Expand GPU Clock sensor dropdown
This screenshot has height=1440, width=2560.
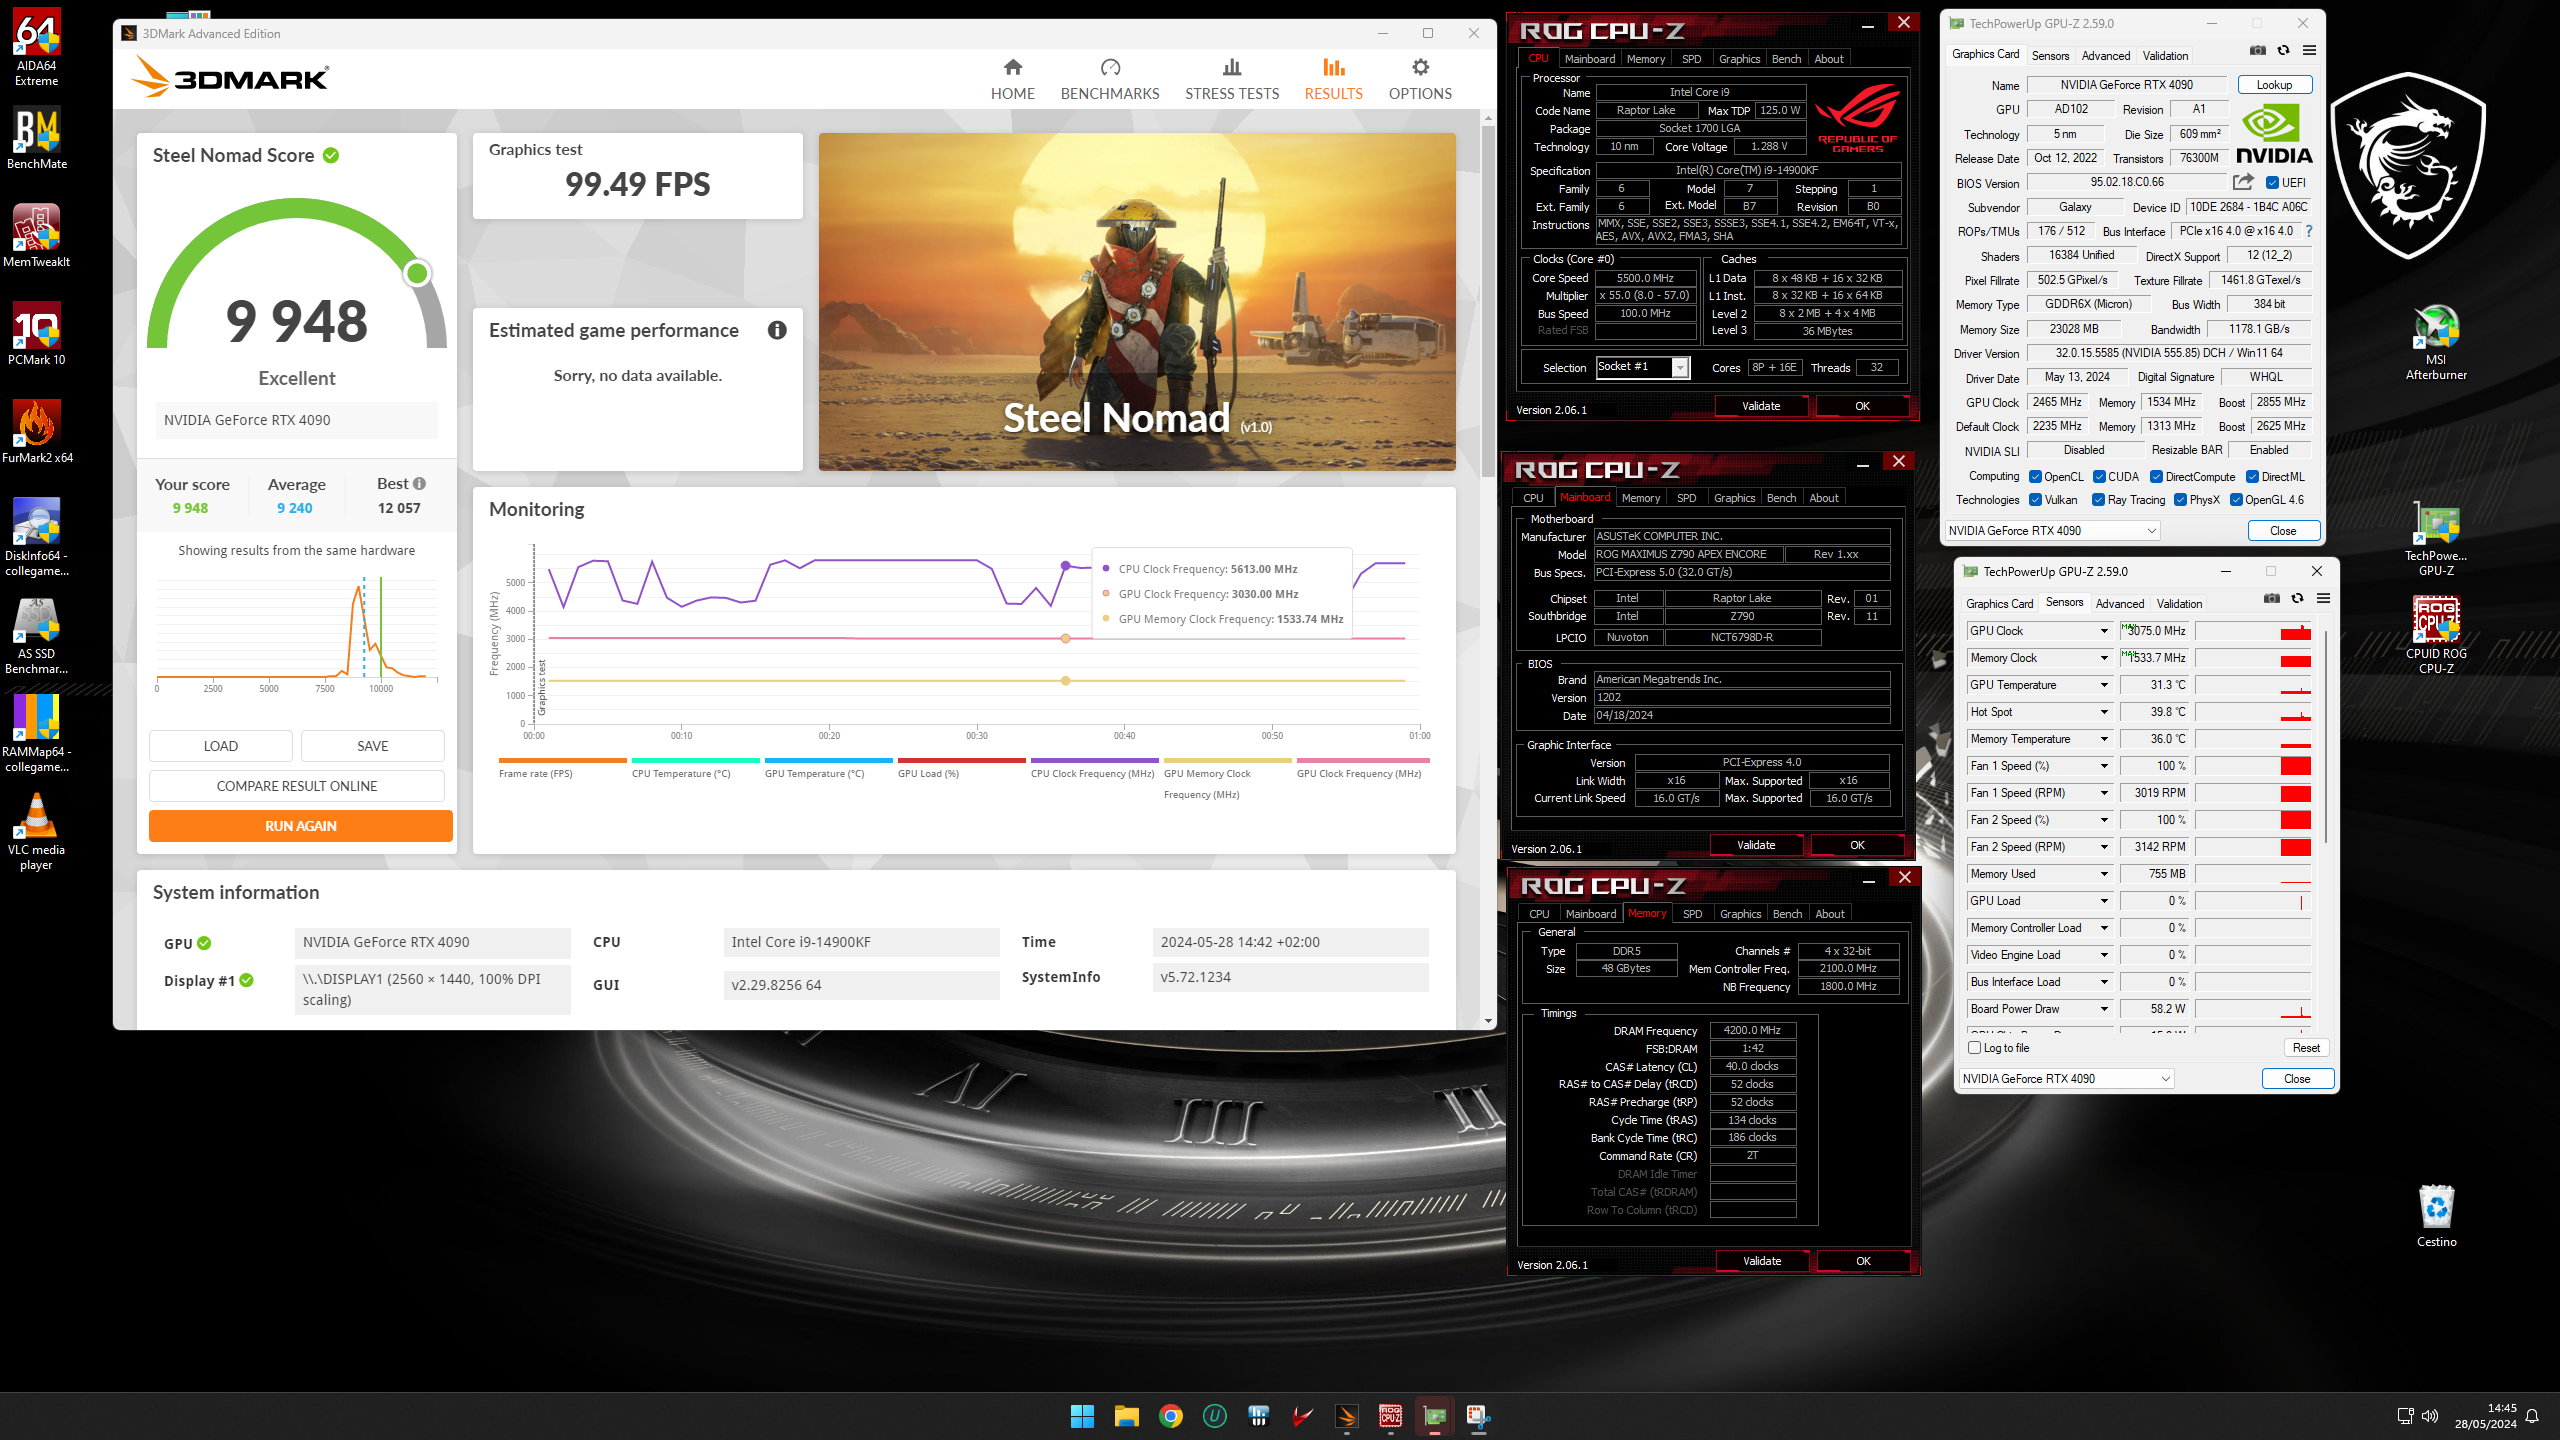click(2104, 631)
